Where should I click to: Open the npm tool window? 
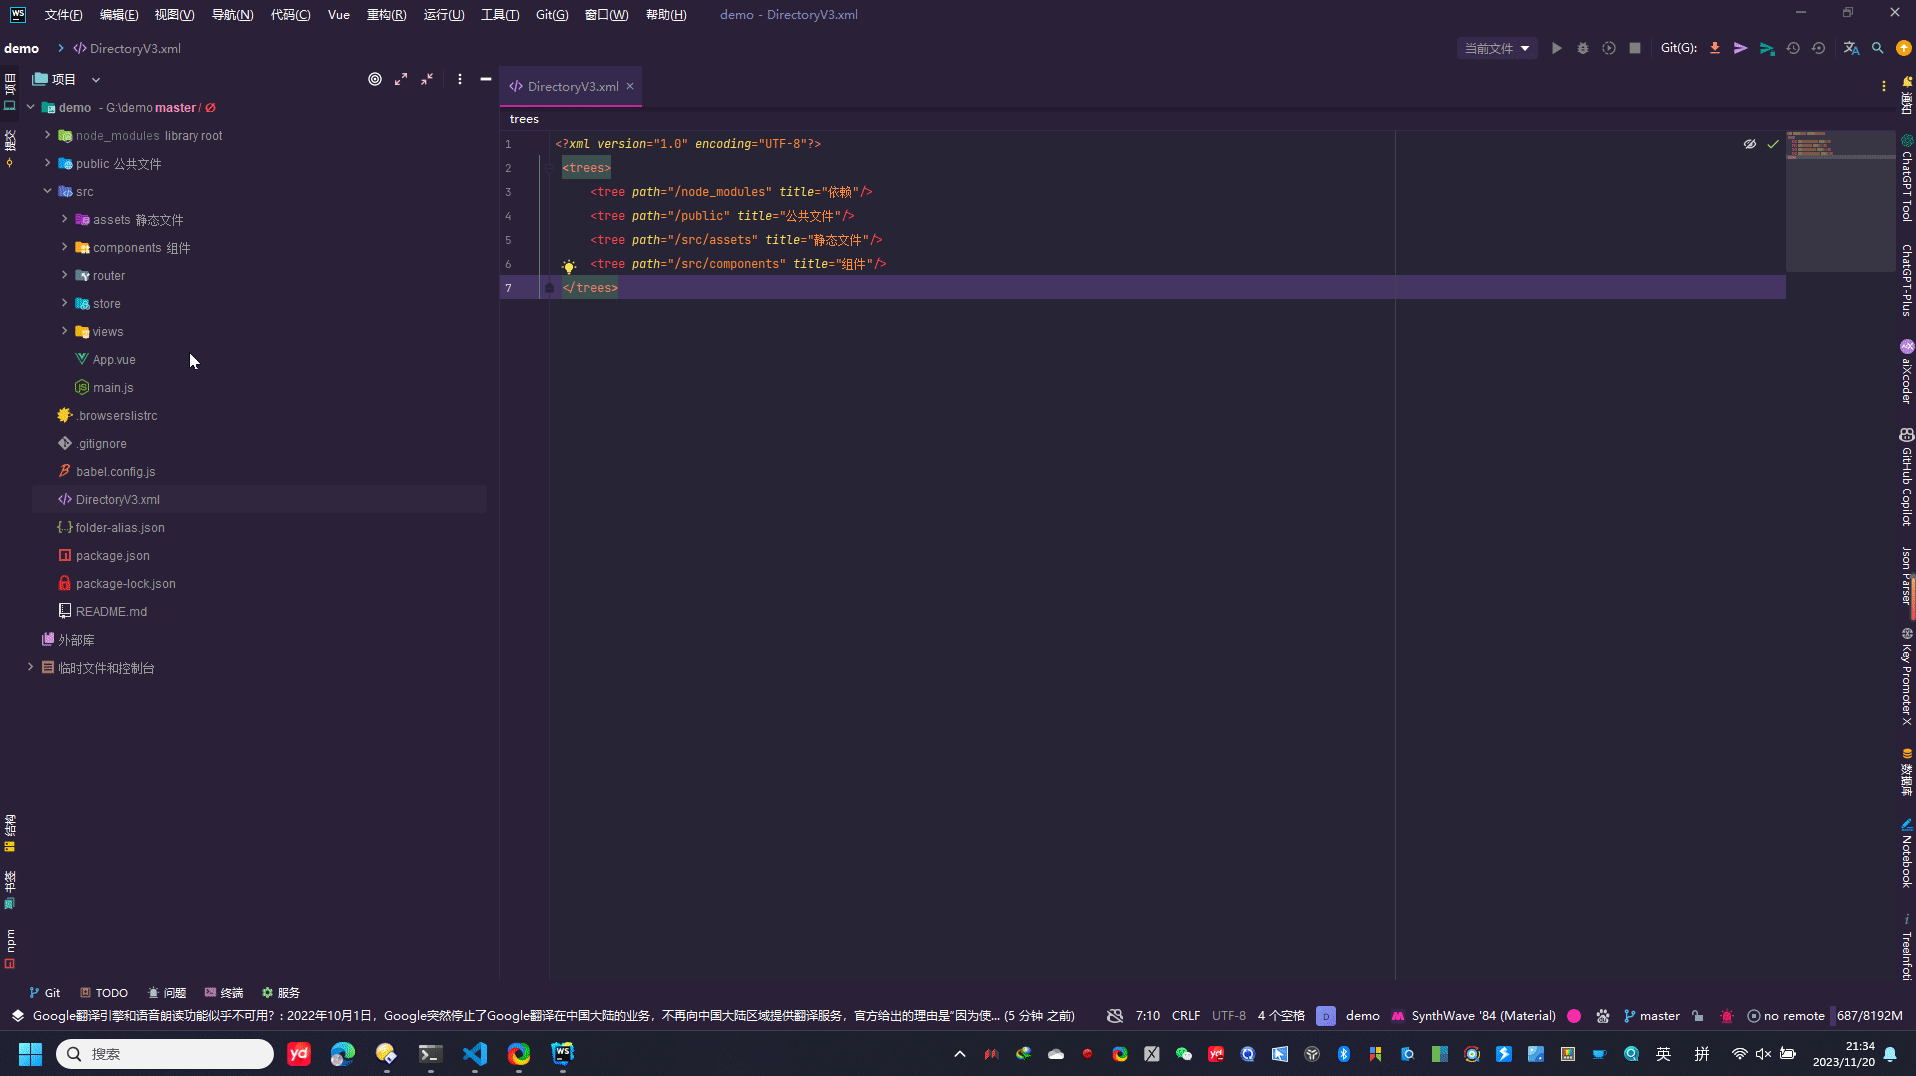(10, 949)
